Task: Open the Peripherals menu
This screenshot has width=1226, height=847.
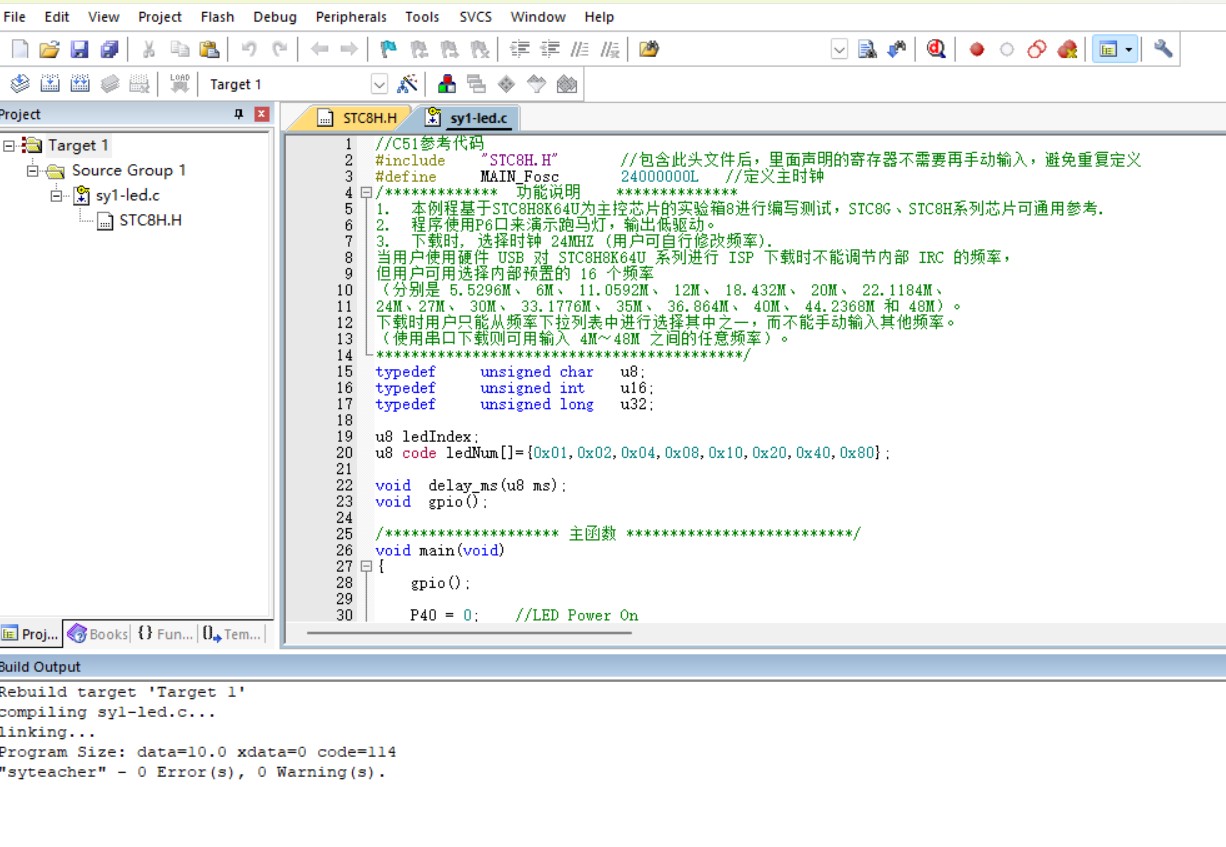Action: (351, 16)
